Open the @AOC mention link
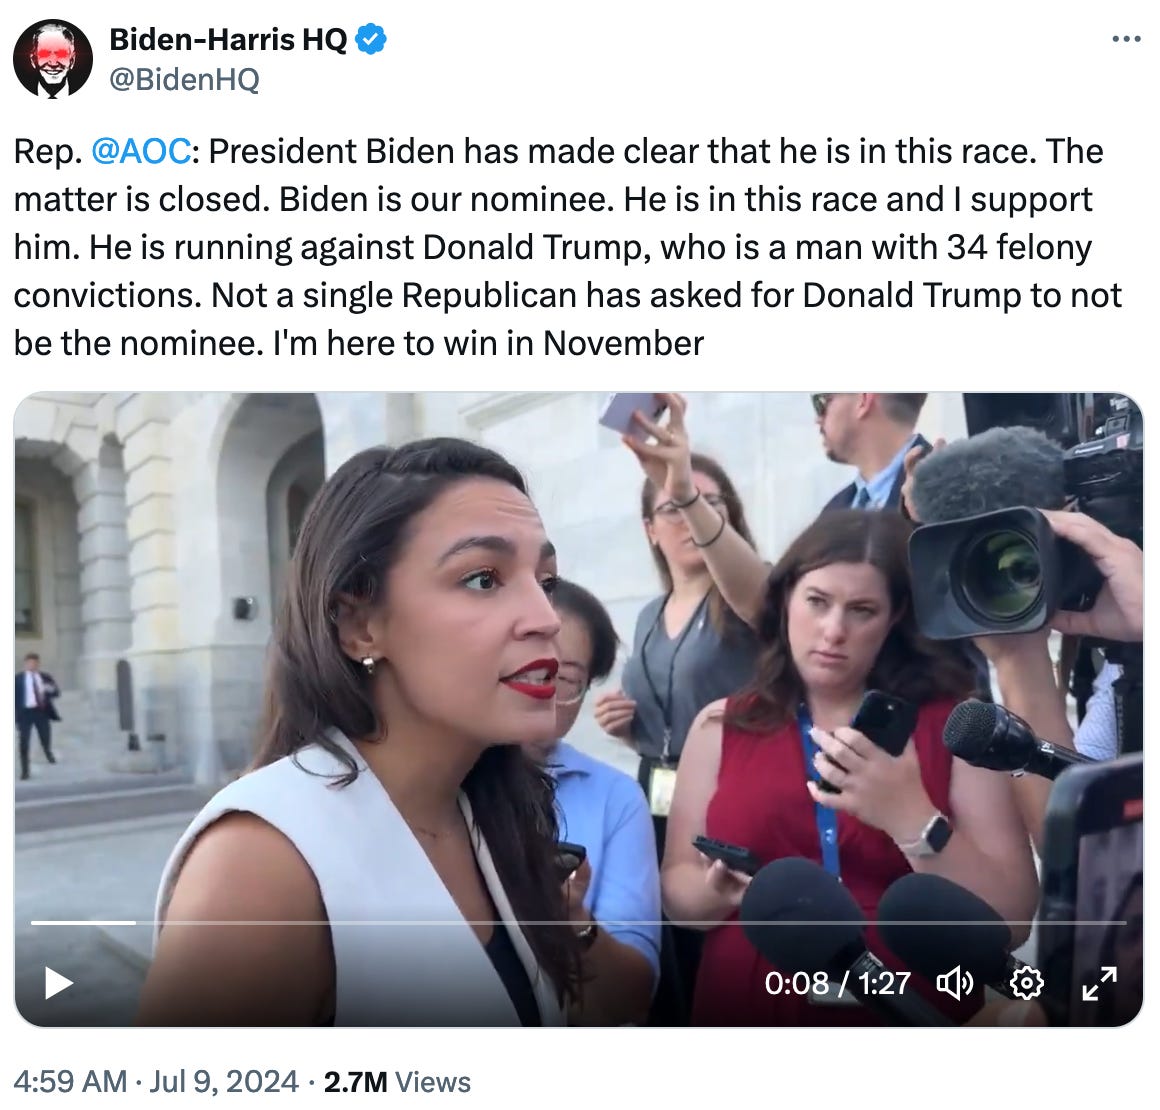Image resolution: width=1160 pixels, height=1110 pixels. (140, 152)
